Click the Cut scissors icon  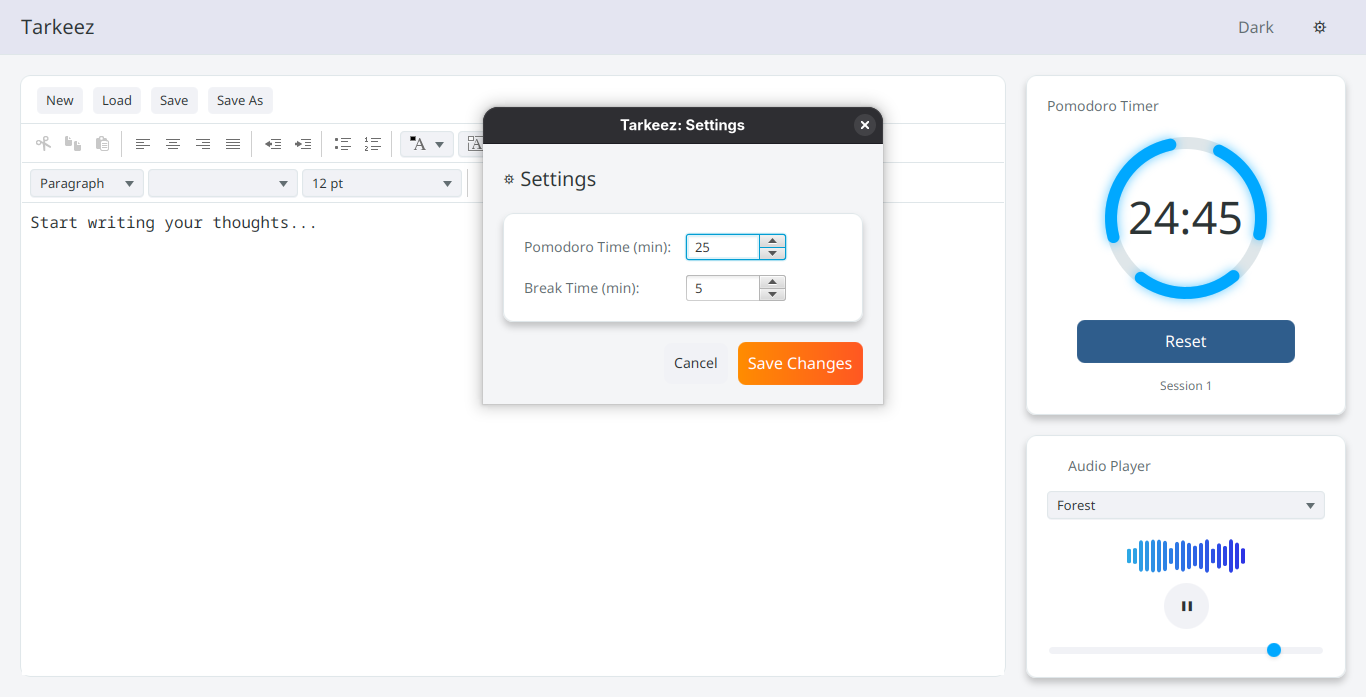coord(43,144)
